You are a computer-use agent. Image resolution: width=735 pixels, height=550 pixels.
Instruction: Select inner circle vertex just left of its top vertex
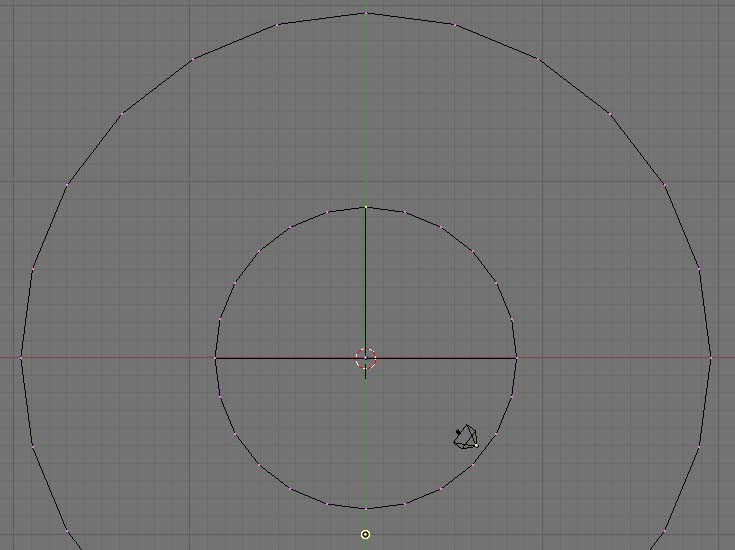(x=327, y=212)
